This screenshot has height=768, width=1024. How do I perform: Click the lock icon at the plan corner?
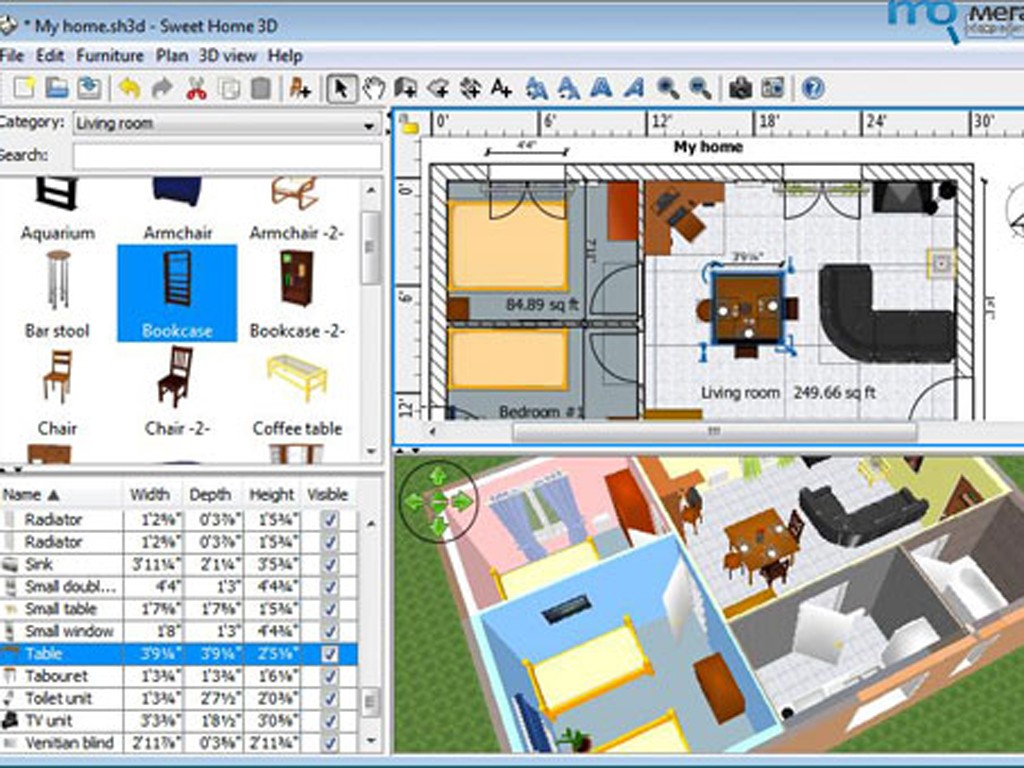409,125
